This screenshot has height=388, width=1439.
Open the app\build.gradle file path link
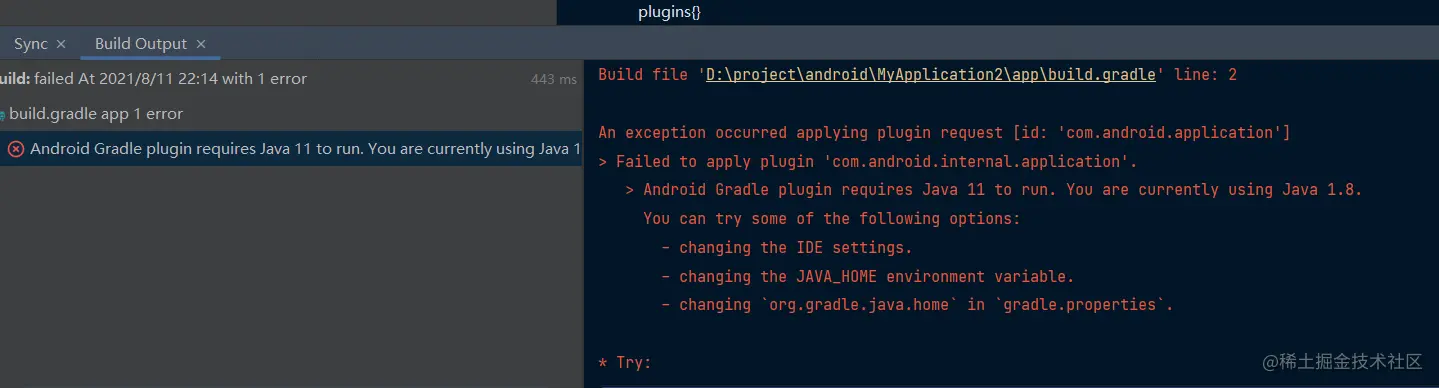(x=931, y=75)
